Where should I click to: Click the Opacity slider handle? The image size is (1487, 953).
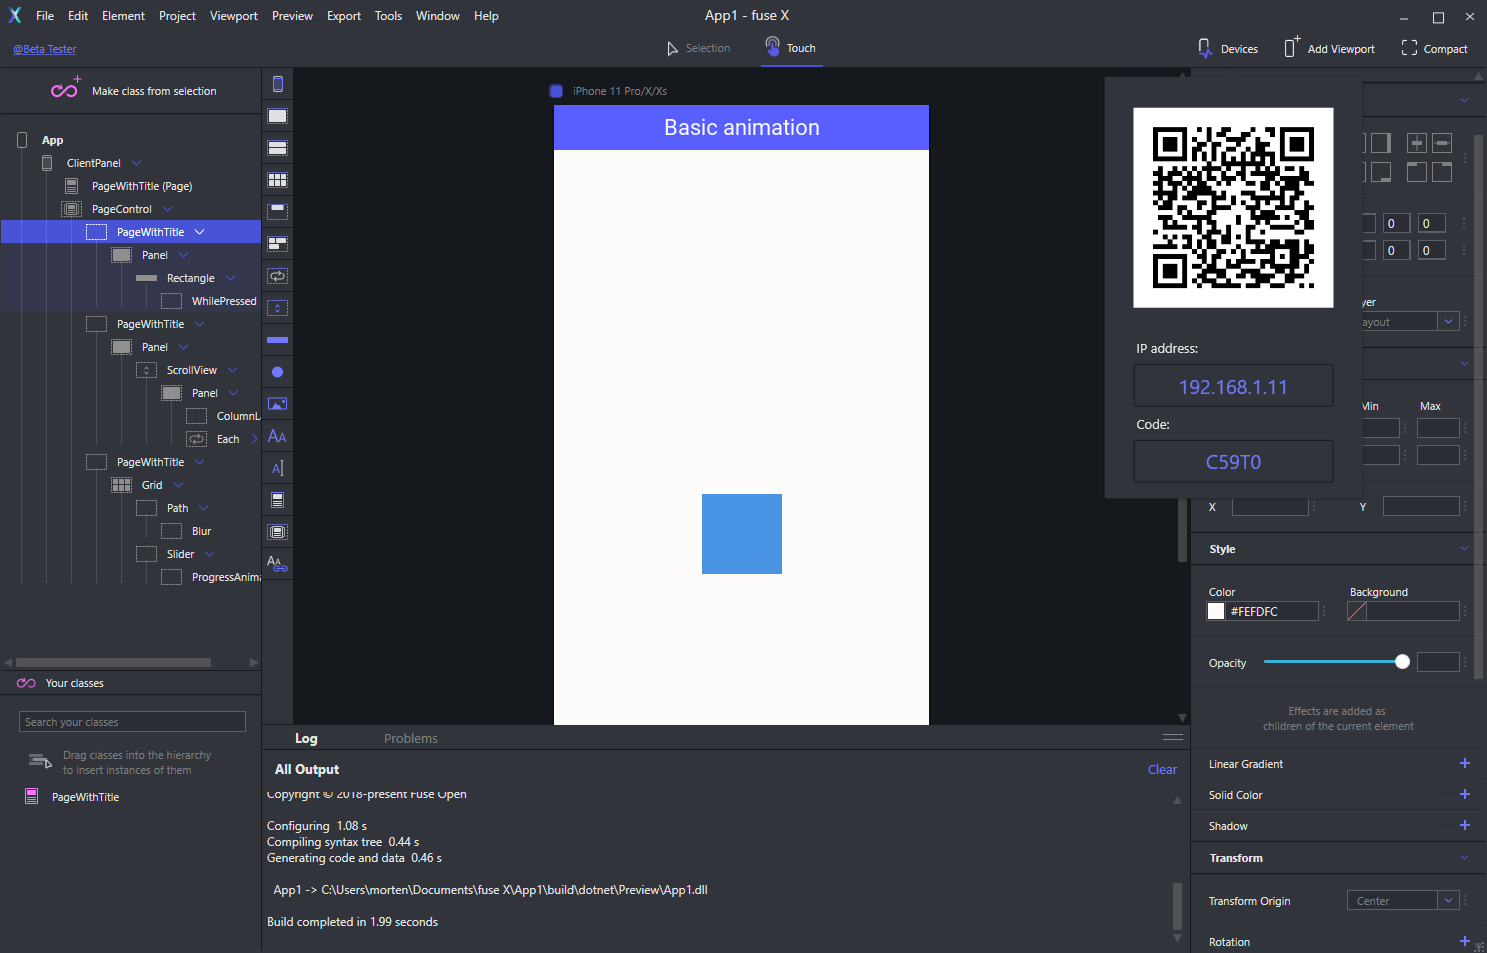1402,662
